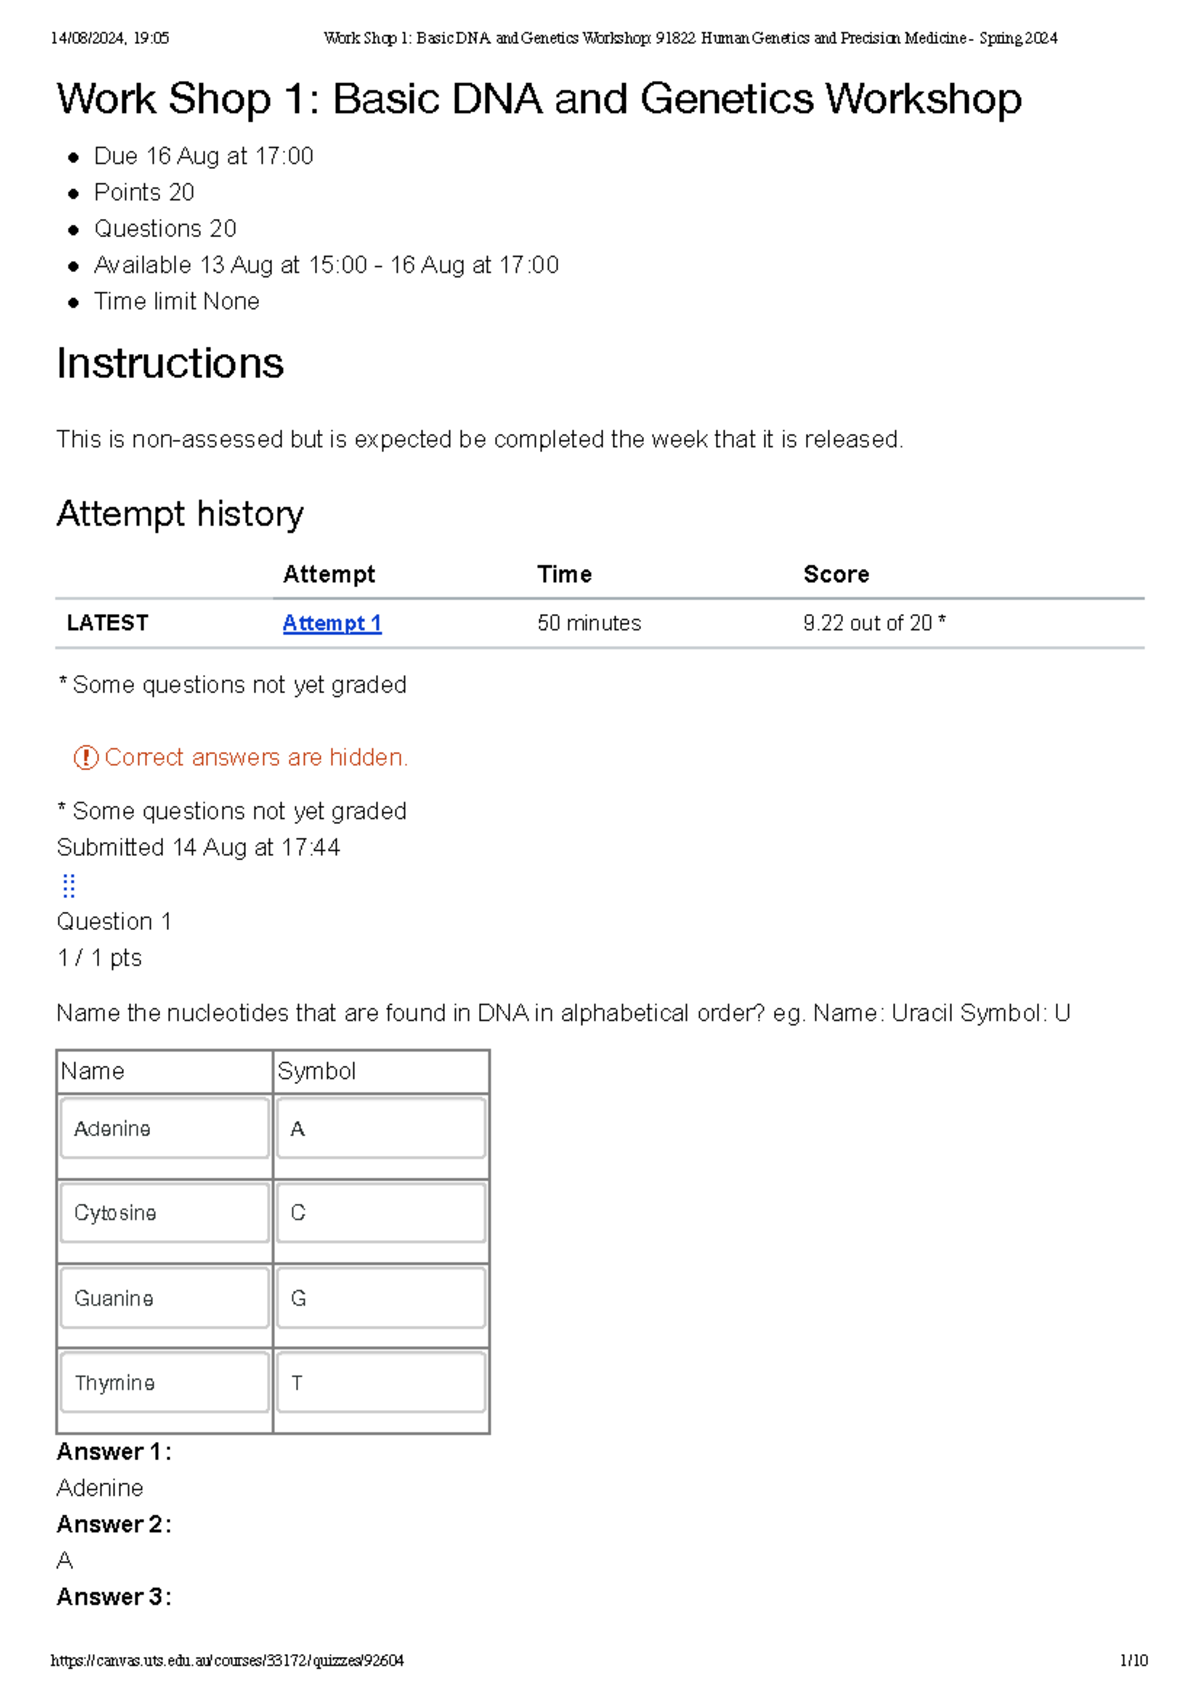Click the drag handle dots above Question 1

coord(69,885)
